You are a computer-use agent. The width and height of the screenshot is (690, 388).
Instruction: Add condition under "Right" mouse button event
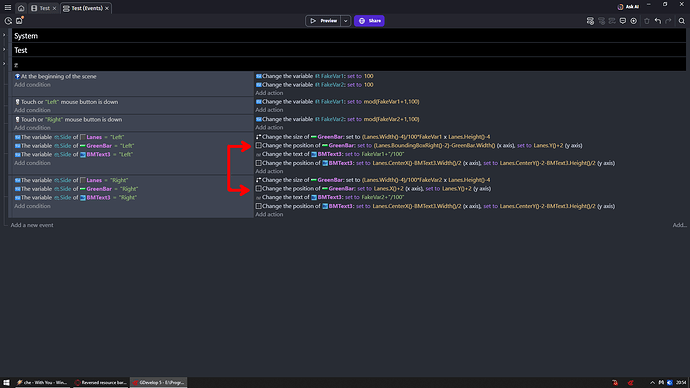pos(32,128)
